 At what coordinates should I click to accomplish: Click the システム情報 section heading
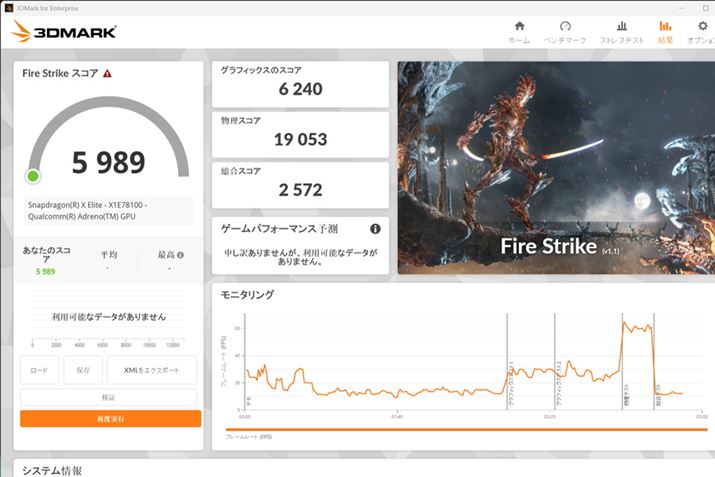(x=52, y=471)
